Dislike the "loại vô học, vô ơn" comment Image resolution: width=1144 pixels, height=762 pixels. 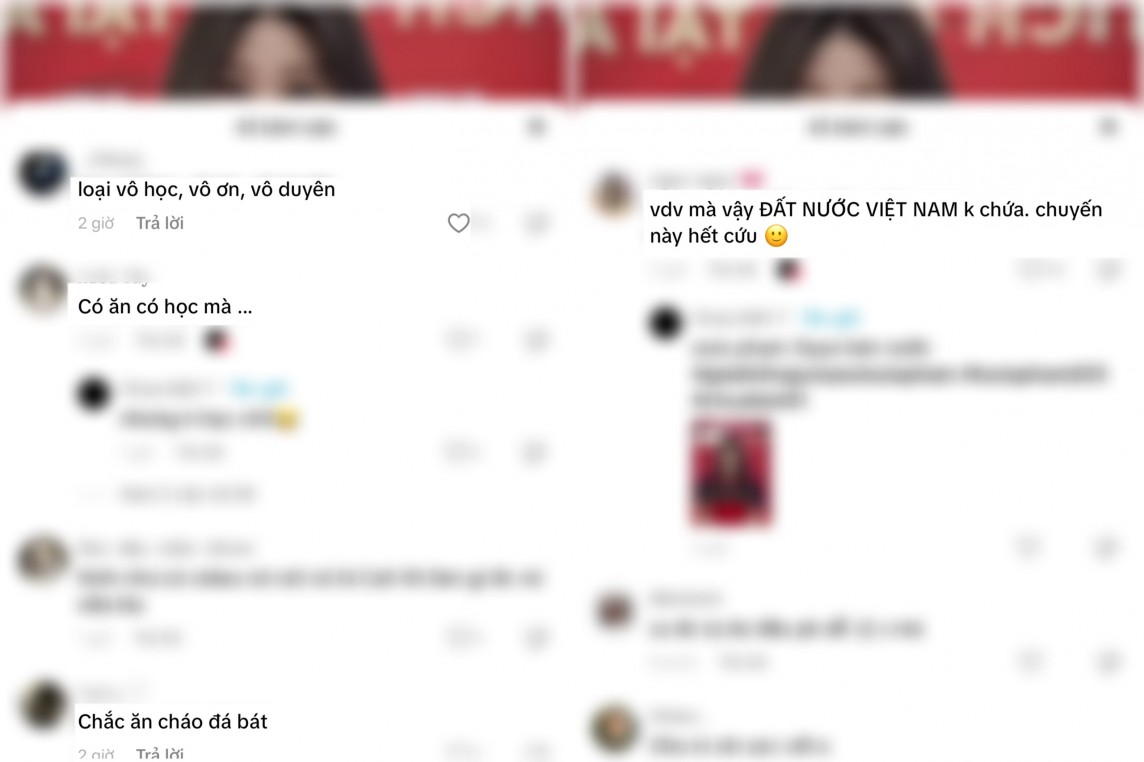pyautogui.click(x=536, y=223)
